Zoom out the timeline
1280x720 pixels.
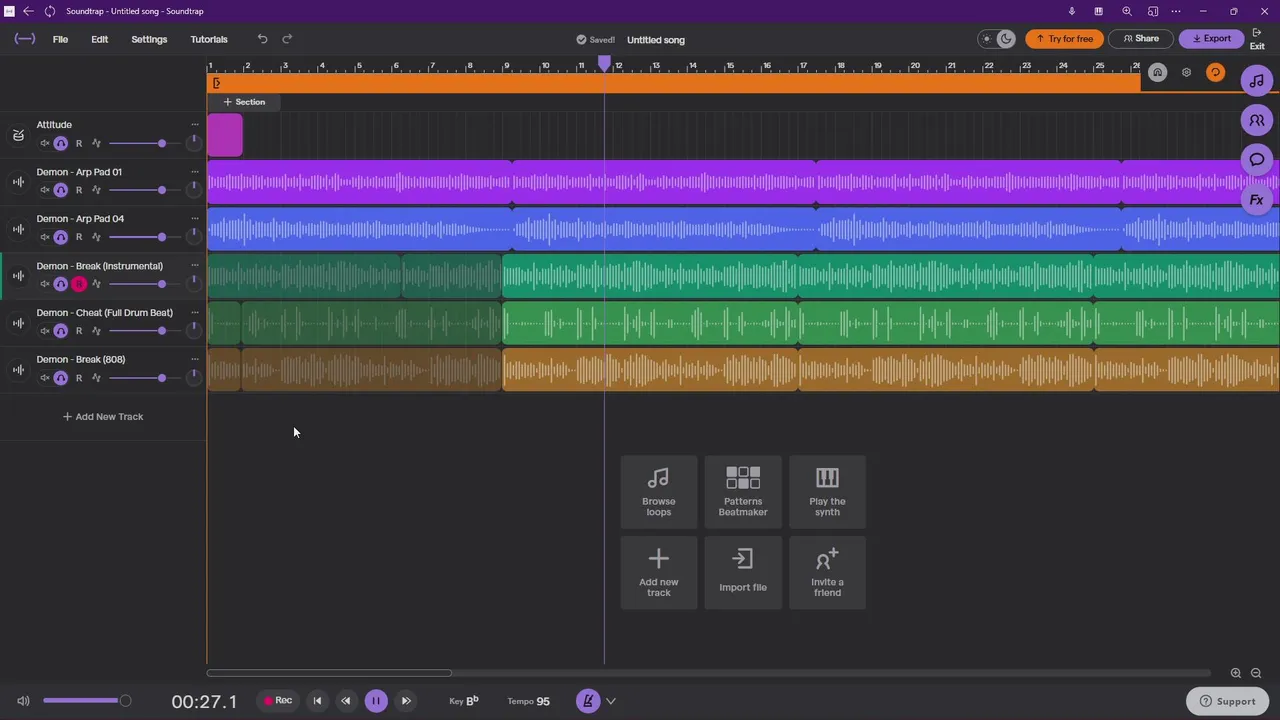point(1256,674)
